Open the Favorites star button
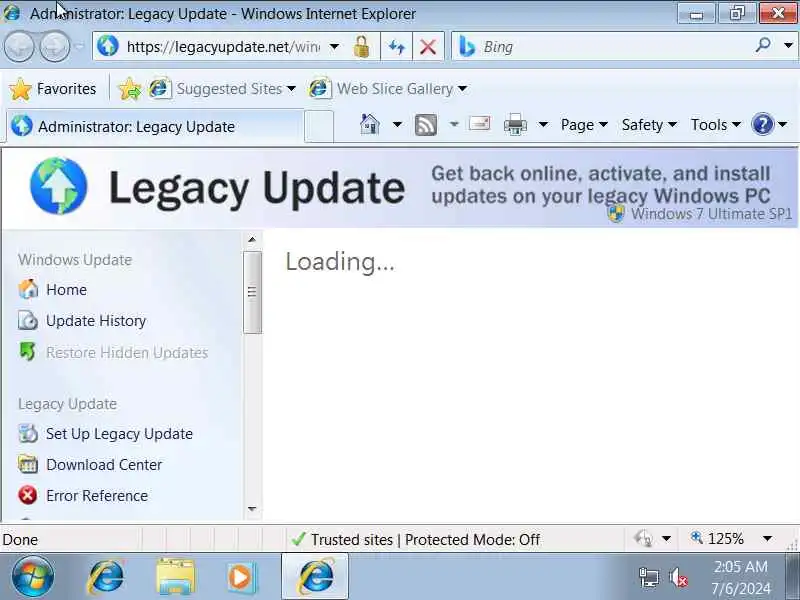The image size is (800, 600). [x=52, y=89]
